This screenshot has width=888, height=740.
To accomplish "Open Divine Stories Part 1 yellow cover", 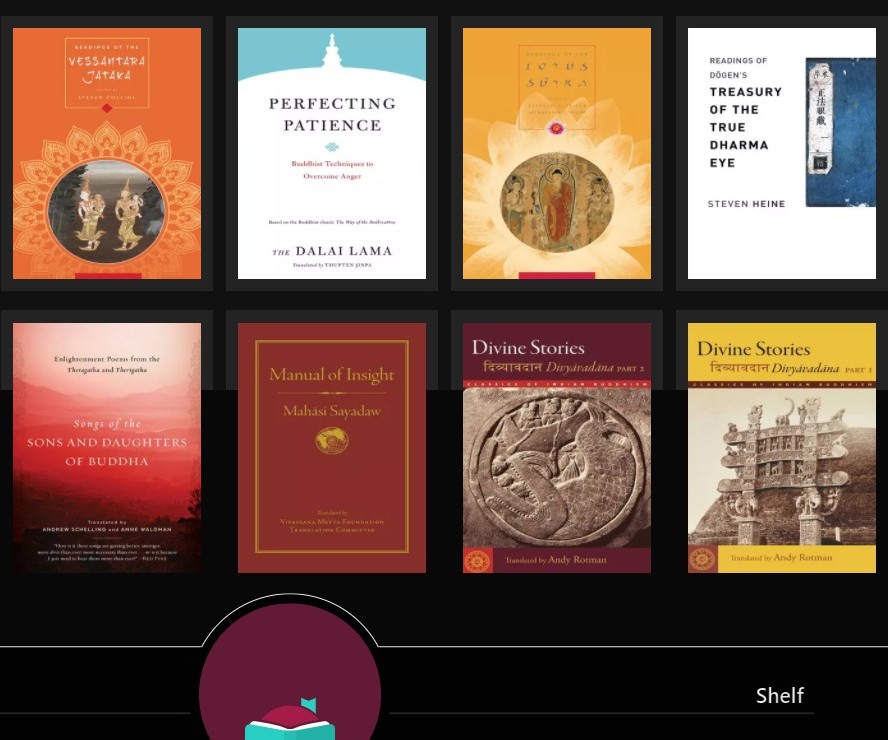I will click(782, 448).
